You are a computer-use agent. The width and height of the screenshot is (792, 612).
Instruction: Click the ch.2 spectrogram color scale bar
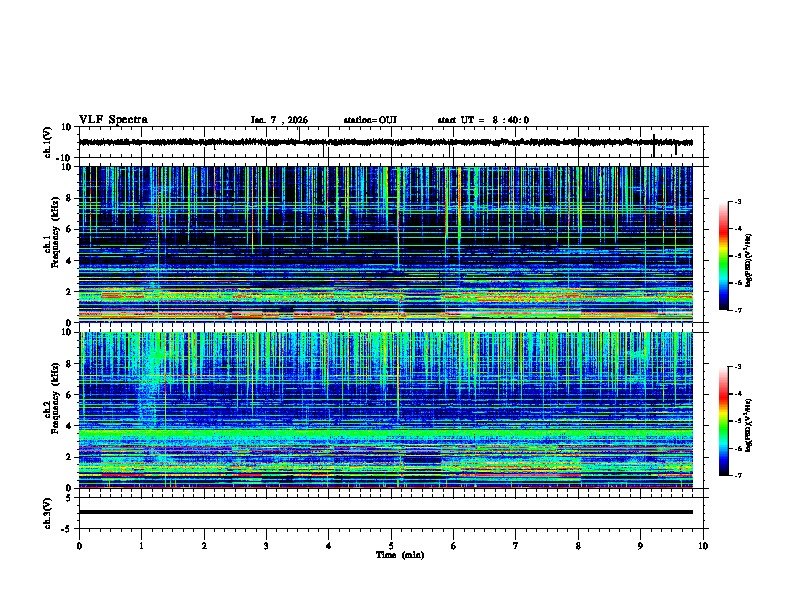coord(723,421)
